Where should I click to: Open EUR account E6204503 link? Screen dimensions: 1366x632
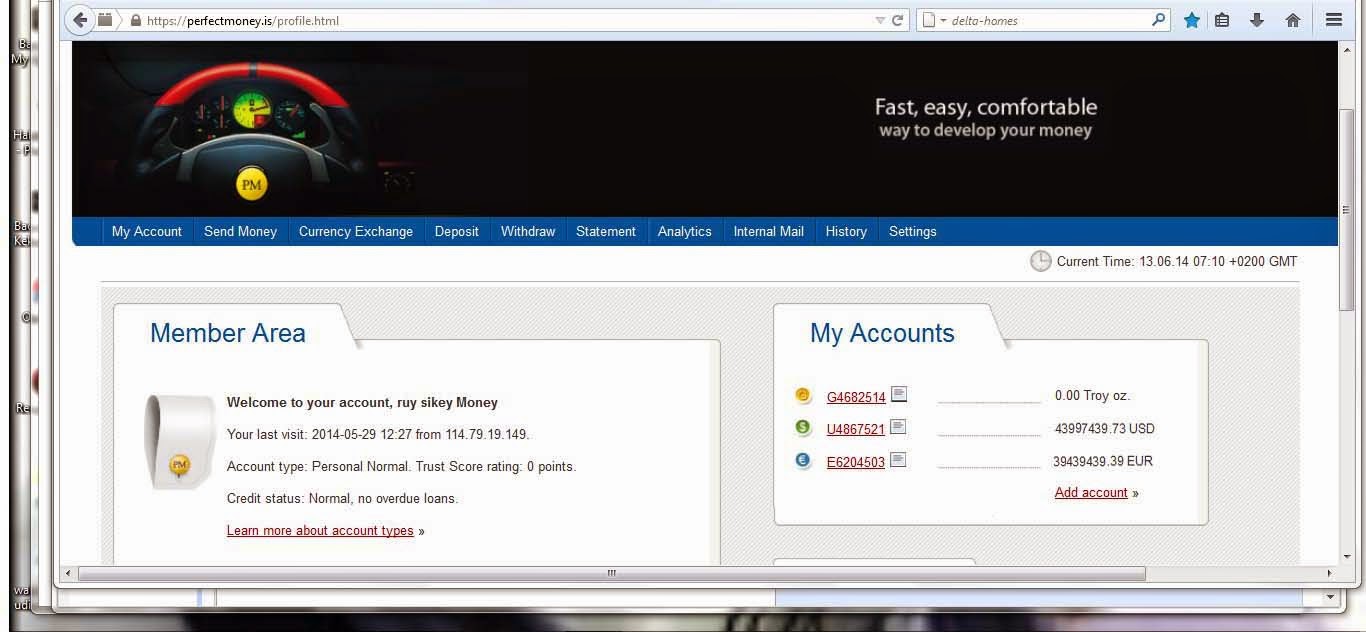click(856, 462)
